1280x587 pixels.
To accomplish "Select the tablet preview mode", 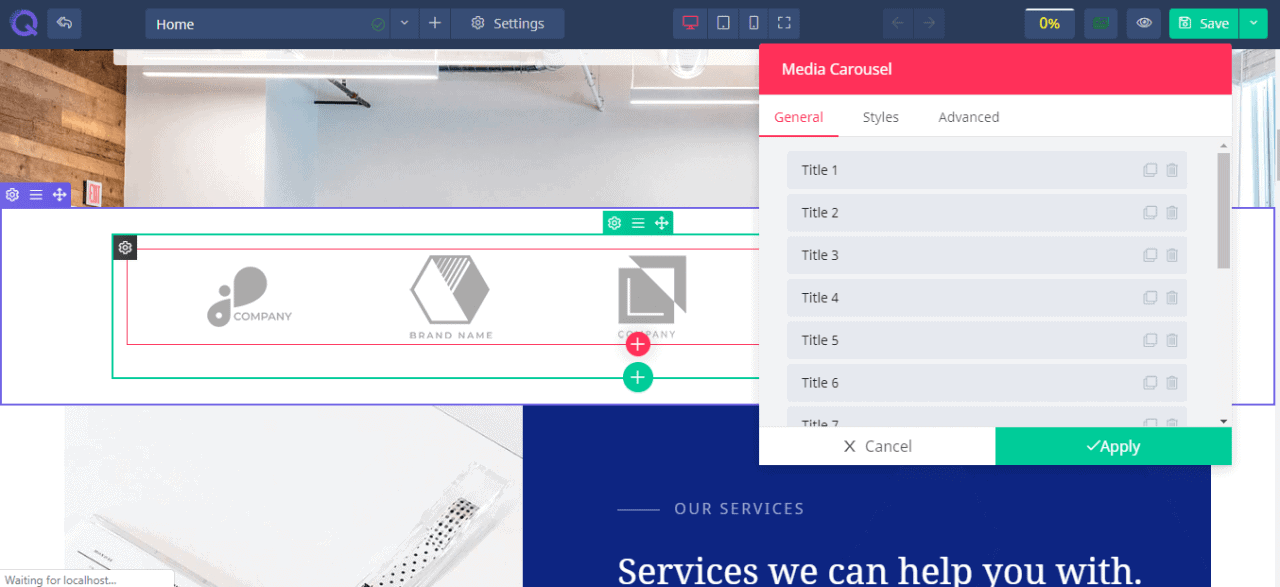I will (x=723, y=23).
